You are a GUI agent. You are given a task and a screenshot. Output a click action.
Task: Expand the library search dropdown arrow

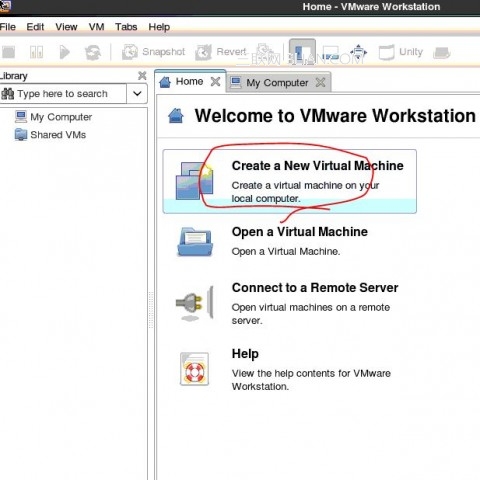coord(137,94)
